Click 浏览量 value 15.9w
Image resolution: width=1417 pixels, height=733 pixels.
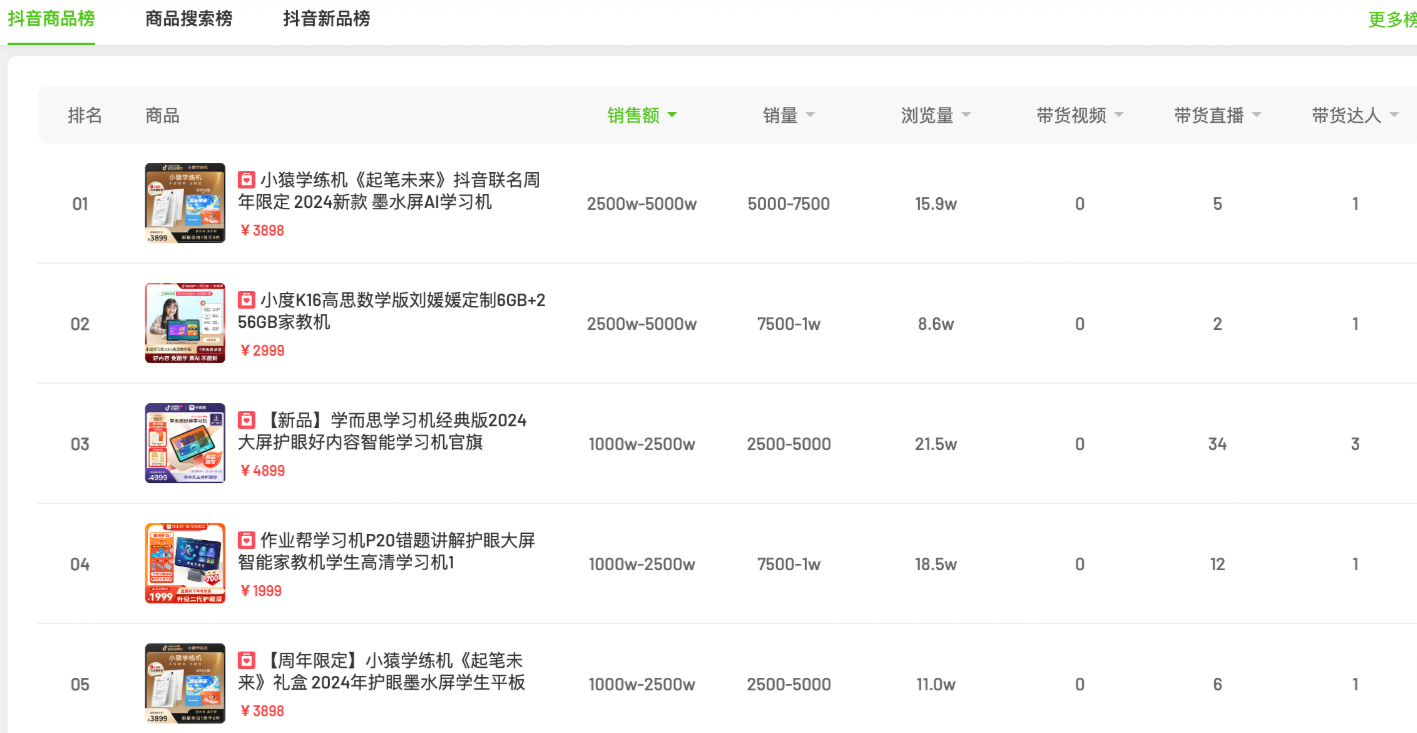pos(936,204)
